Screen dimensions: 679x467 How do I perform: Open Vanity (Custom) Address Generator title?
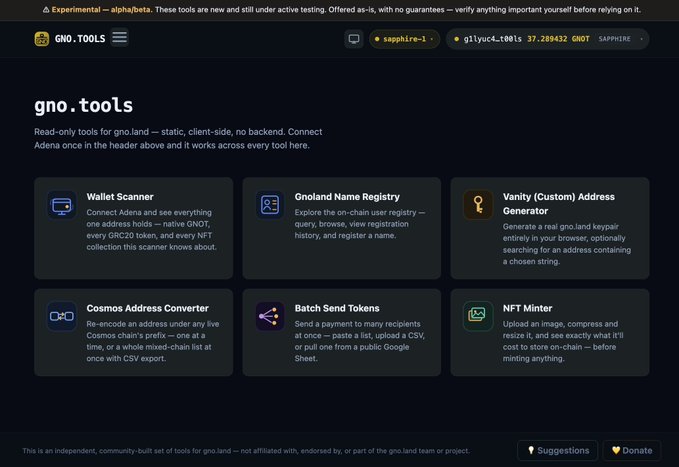pos(559,204)
